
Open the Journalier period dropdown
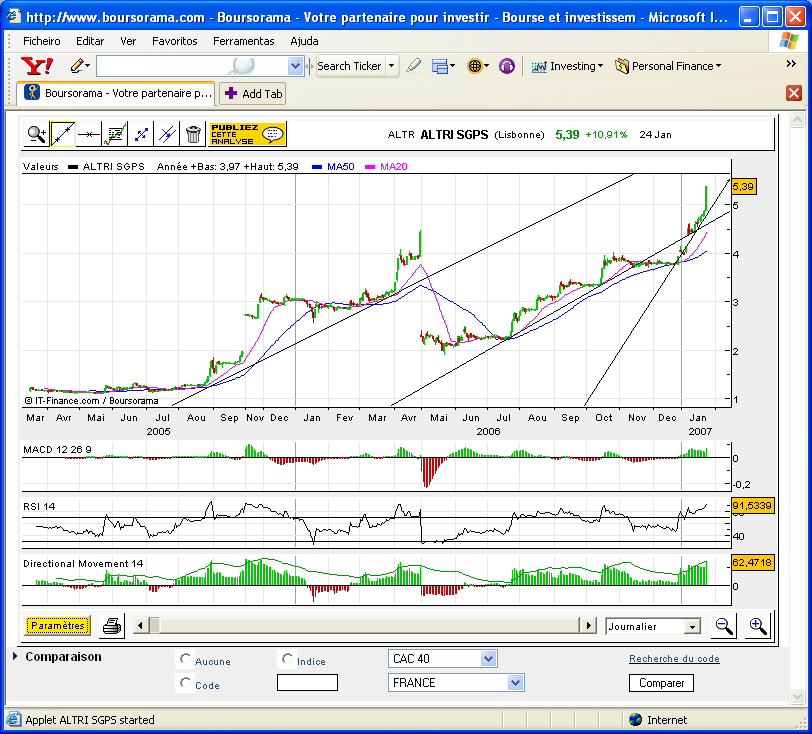pos(653,626)
